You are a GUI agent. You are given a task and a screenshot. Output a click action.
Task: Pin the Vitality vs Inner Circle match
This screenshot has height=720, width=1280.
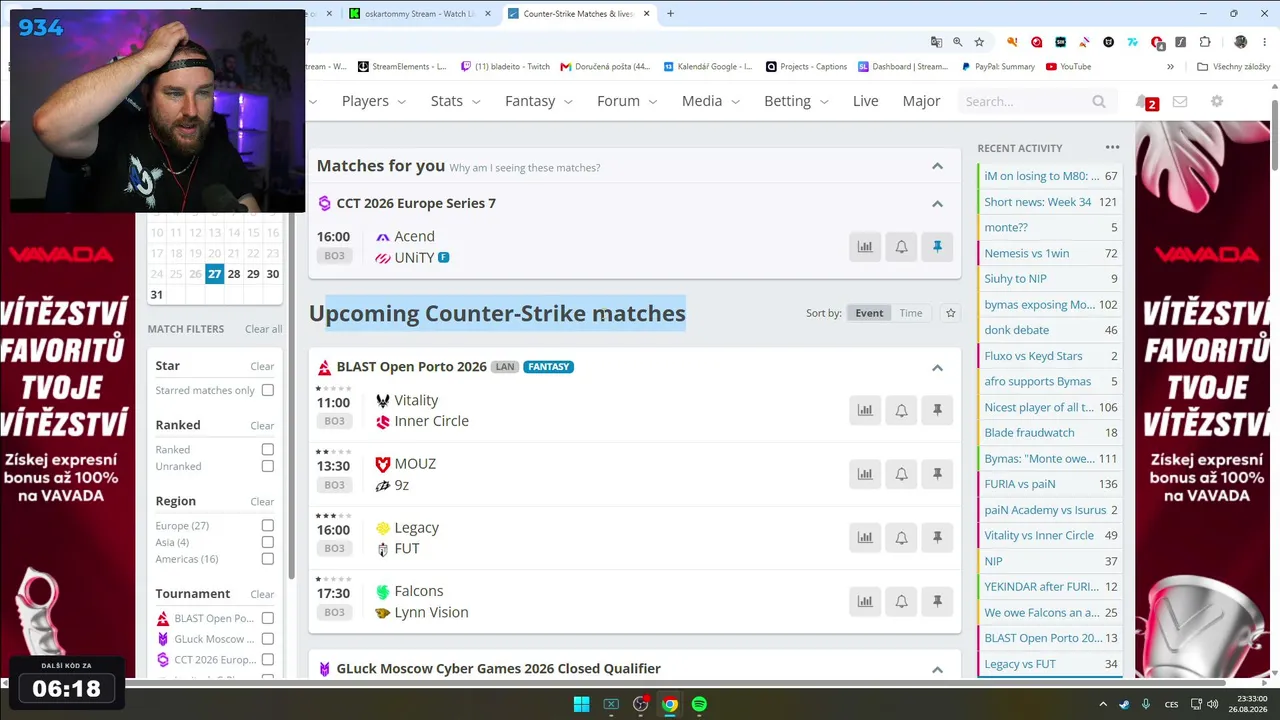click(x=937, y=410)
